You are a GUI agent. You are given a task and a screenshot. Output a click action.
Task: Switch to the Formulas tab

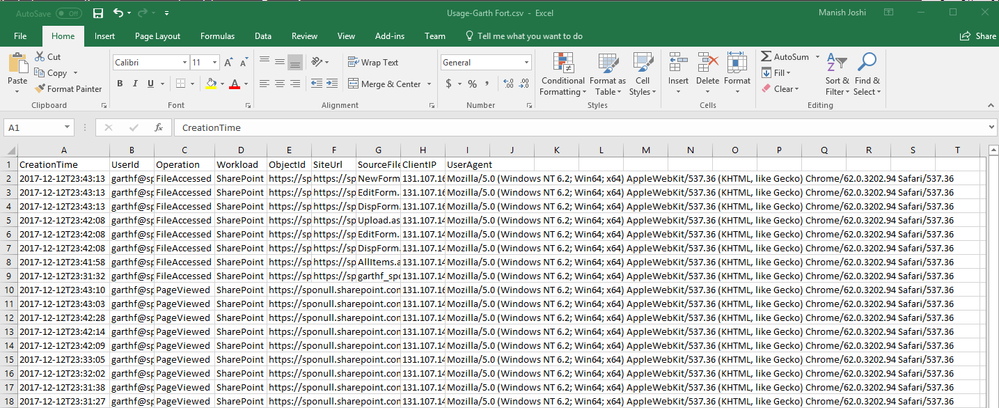tap(216, 36)
